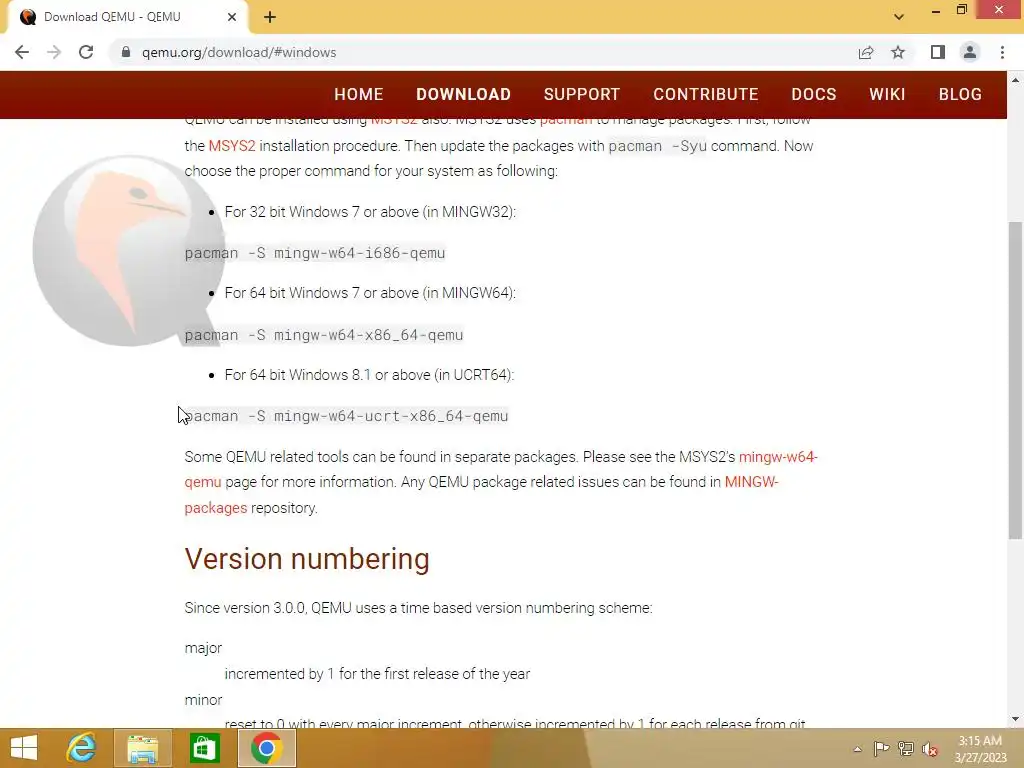Open Chrome's three-dot menu
This screenshot has width=1024, height=768.
point(1002,52)
